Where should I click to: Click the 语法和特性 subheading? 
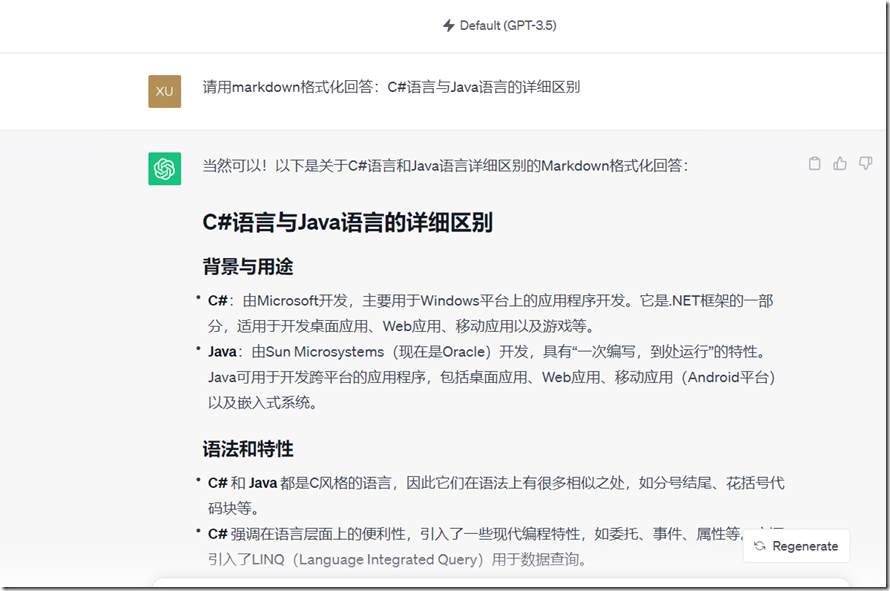248,449
